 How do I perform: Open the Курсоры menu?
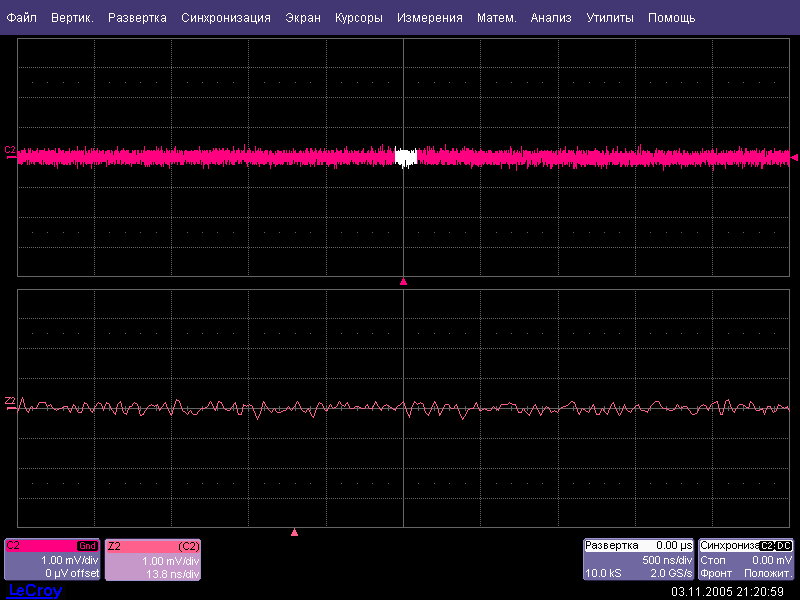(x=359, y=18)
